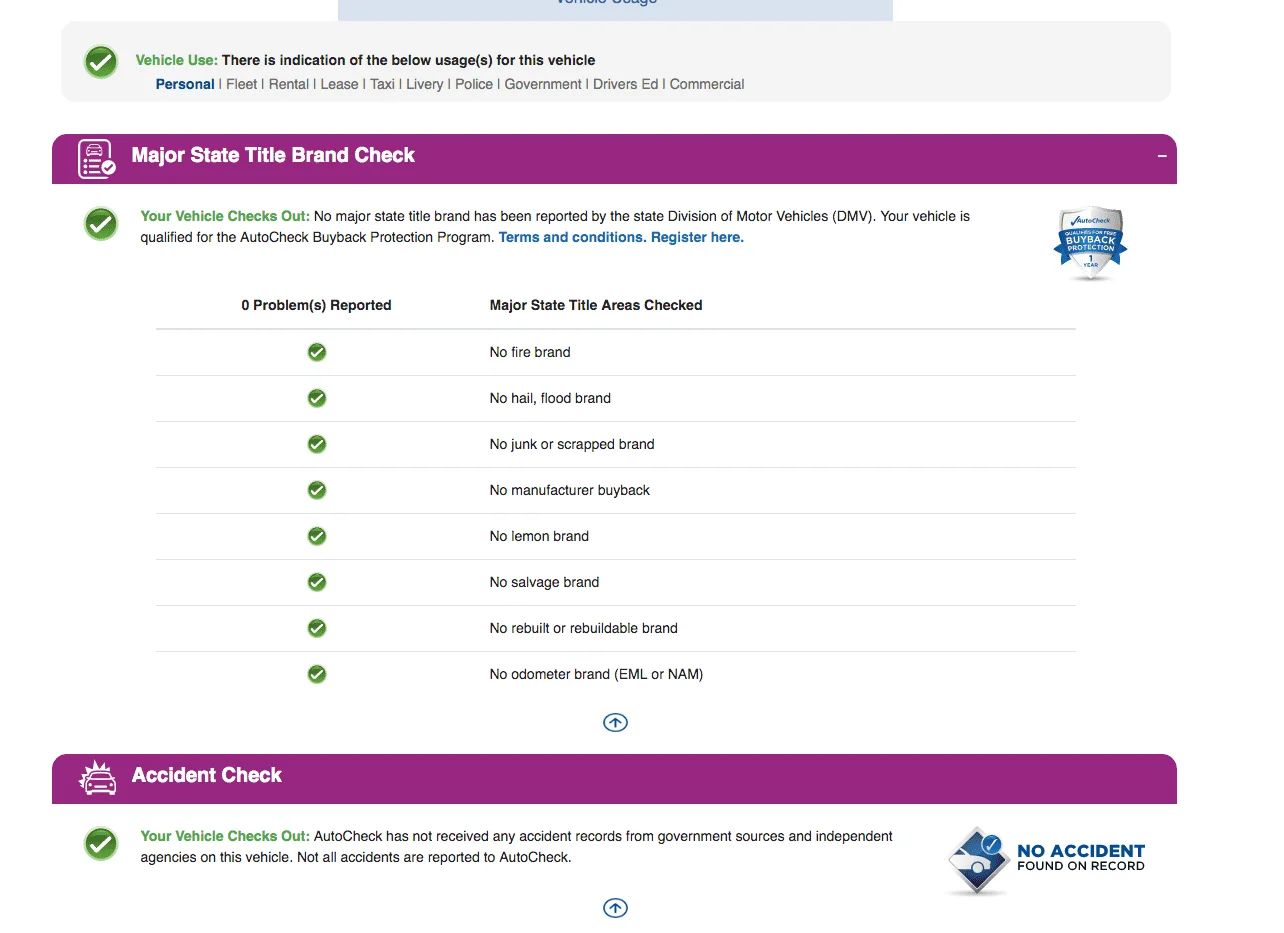Select the Rental vehicle use label
This screenshot has width=1284, height=933.
[x=289, y=84]
